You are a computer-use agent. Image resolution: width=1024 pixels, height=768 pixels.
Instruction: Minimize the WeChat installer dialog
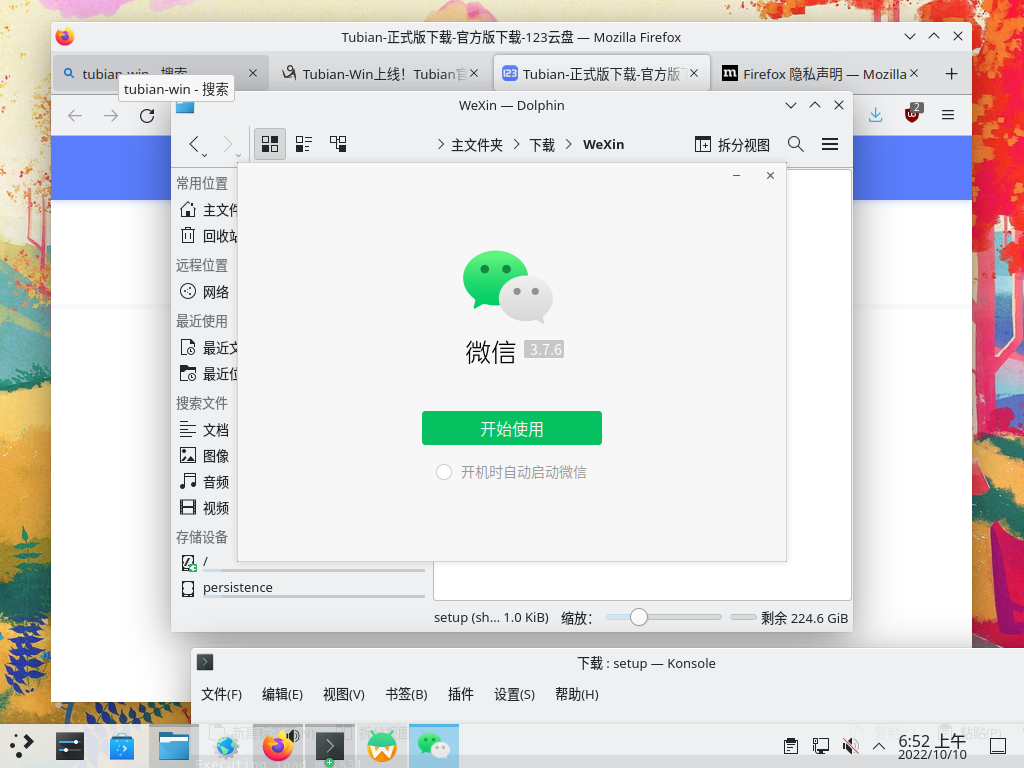pyautogui.click(x=736, y=176)
